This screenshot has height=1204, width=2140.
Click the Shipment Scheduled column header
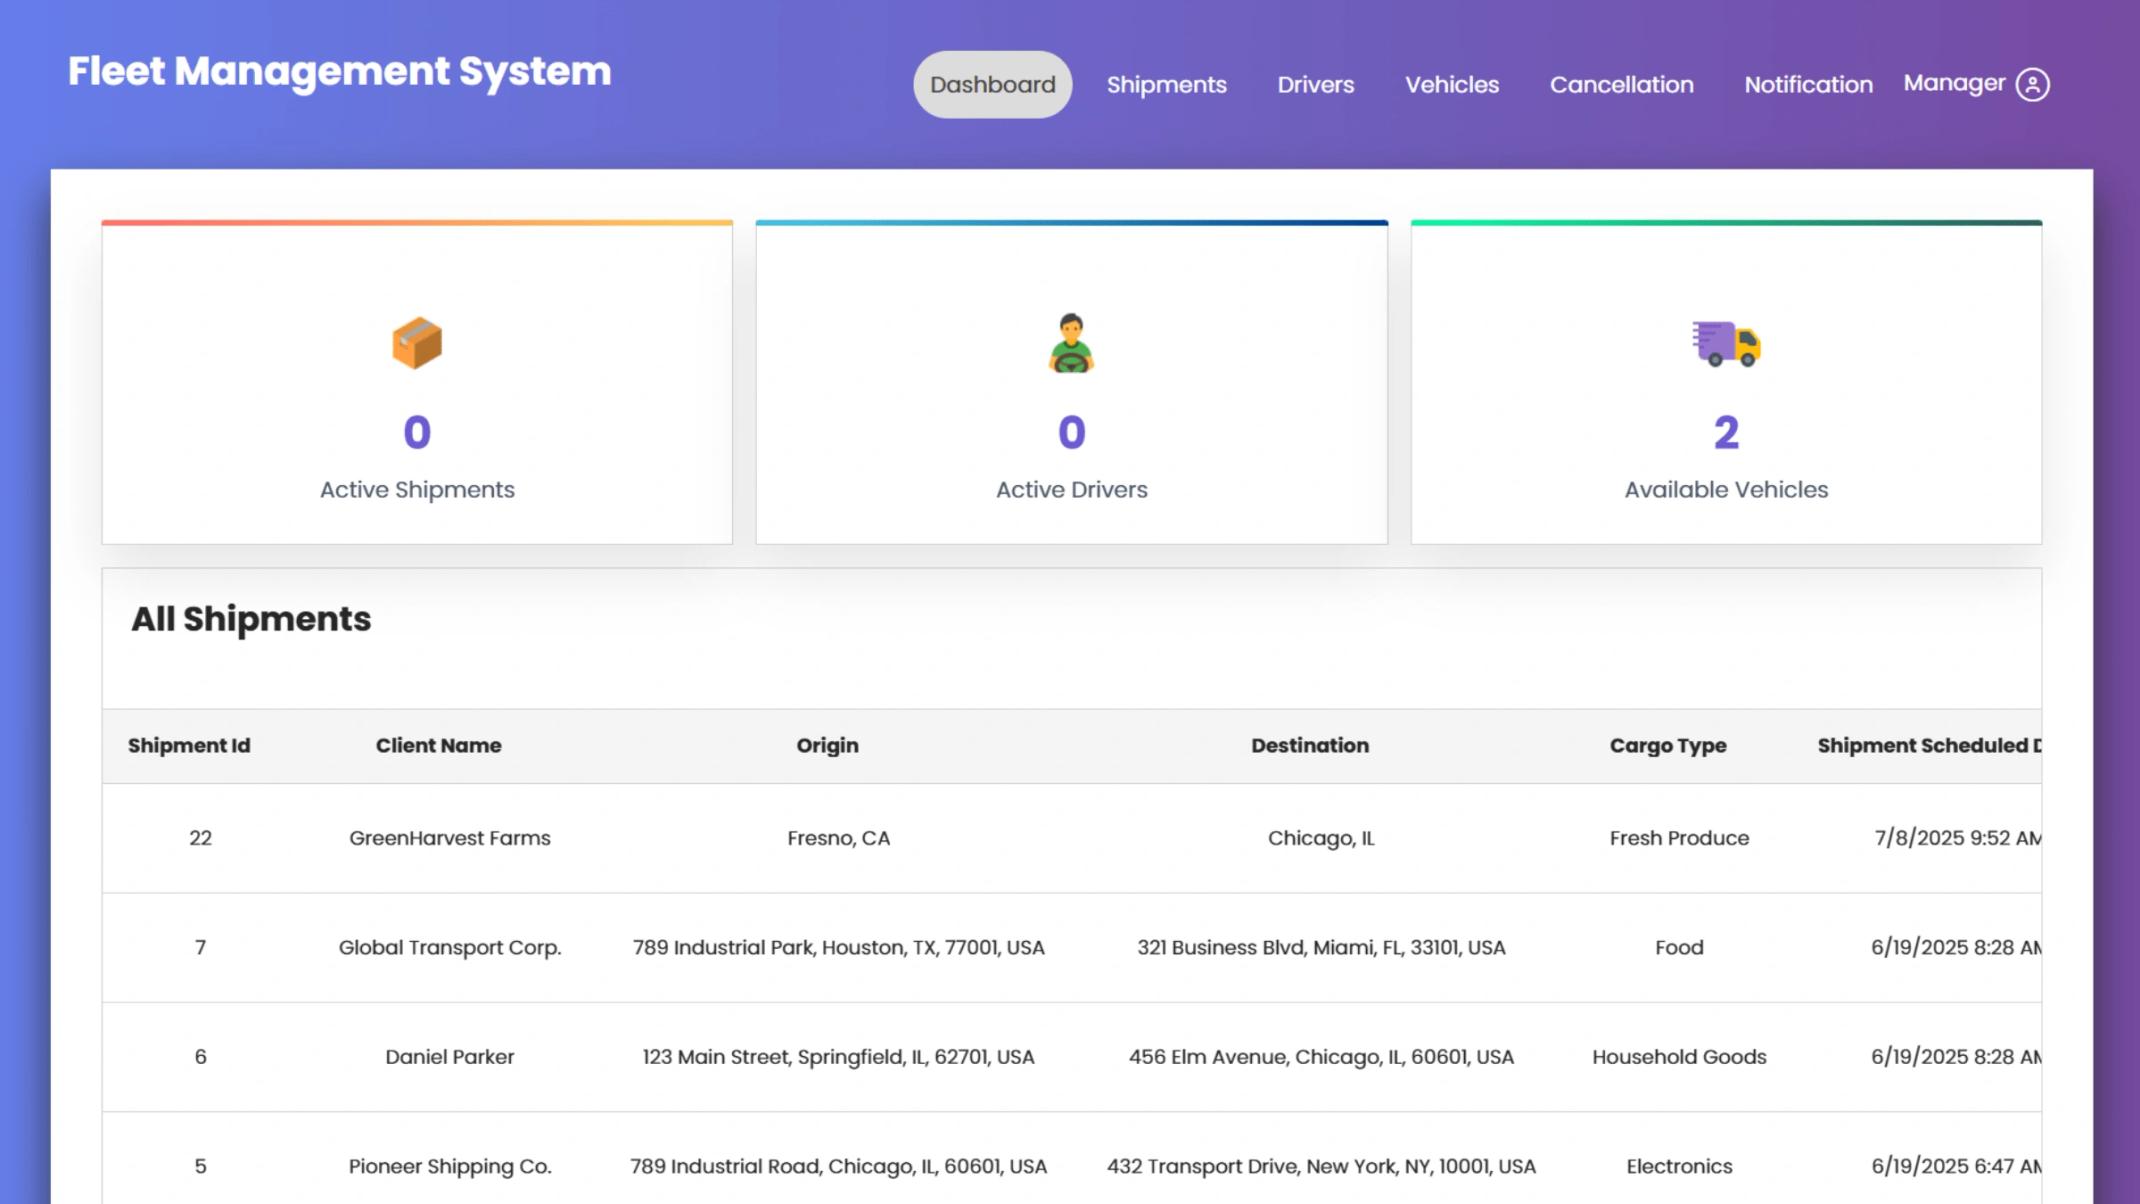(x=1929, y=745)
